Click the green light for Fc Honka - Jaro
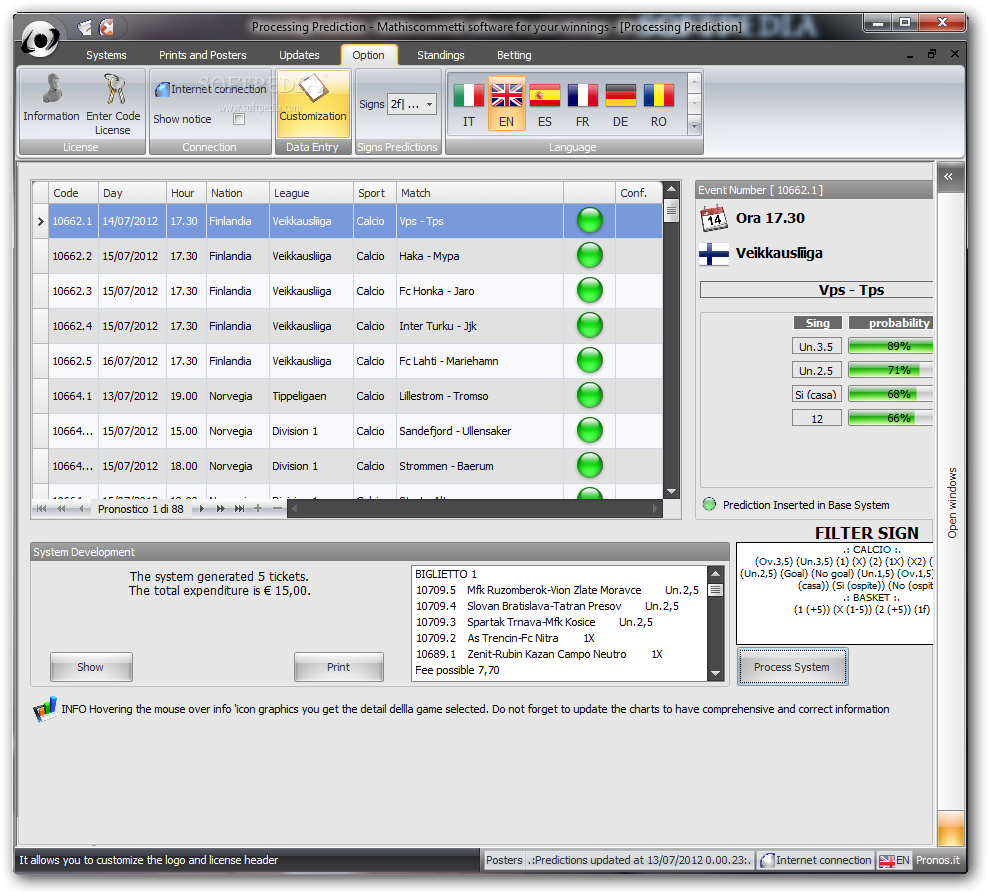This screenshot has height=895, width=989. [590, 291]
